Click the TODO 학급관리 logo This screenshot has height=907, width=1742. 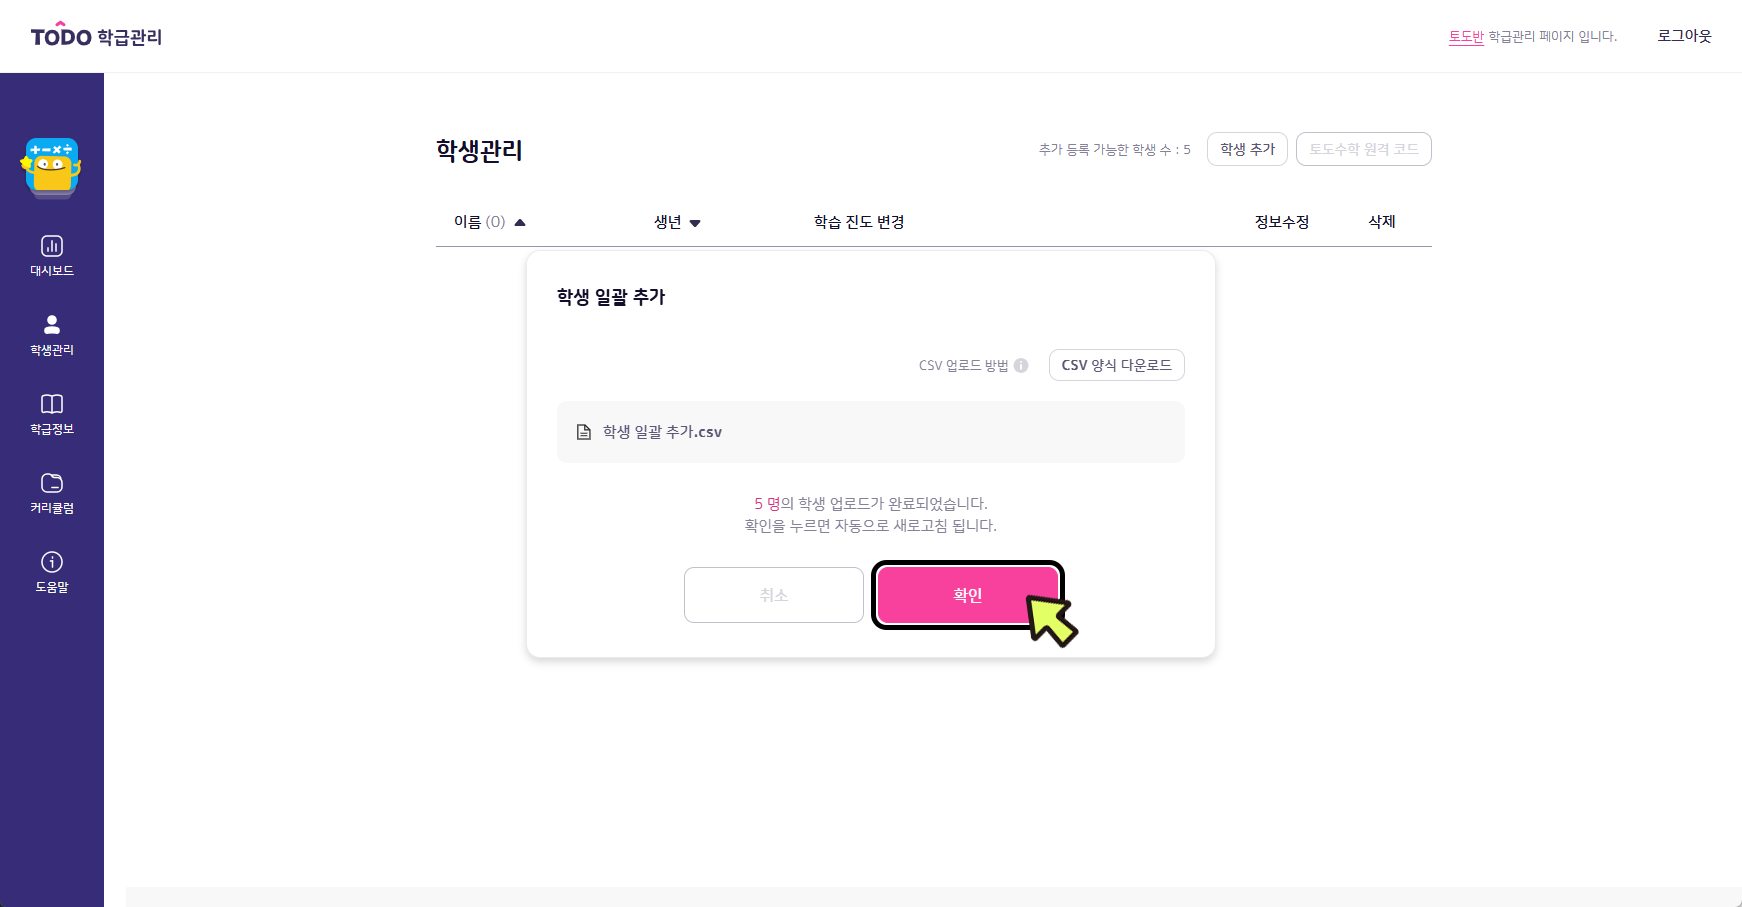pyautogui.click(x=96, y=36)
